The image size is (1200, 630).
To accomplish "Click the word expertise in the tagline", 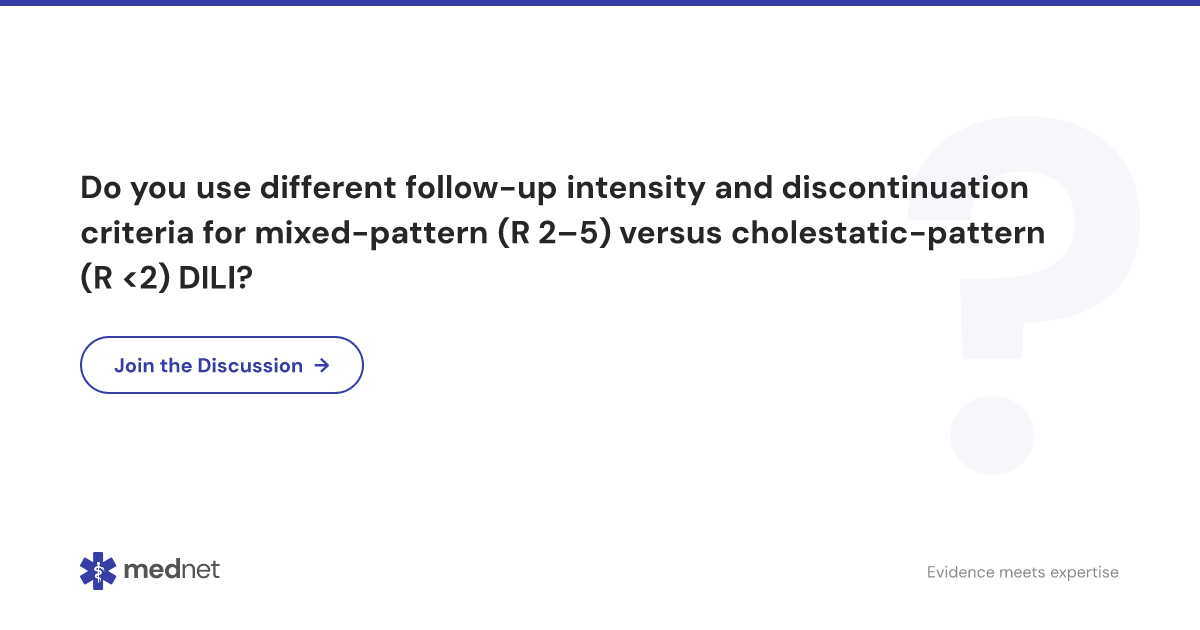I will click(1083, 572).
